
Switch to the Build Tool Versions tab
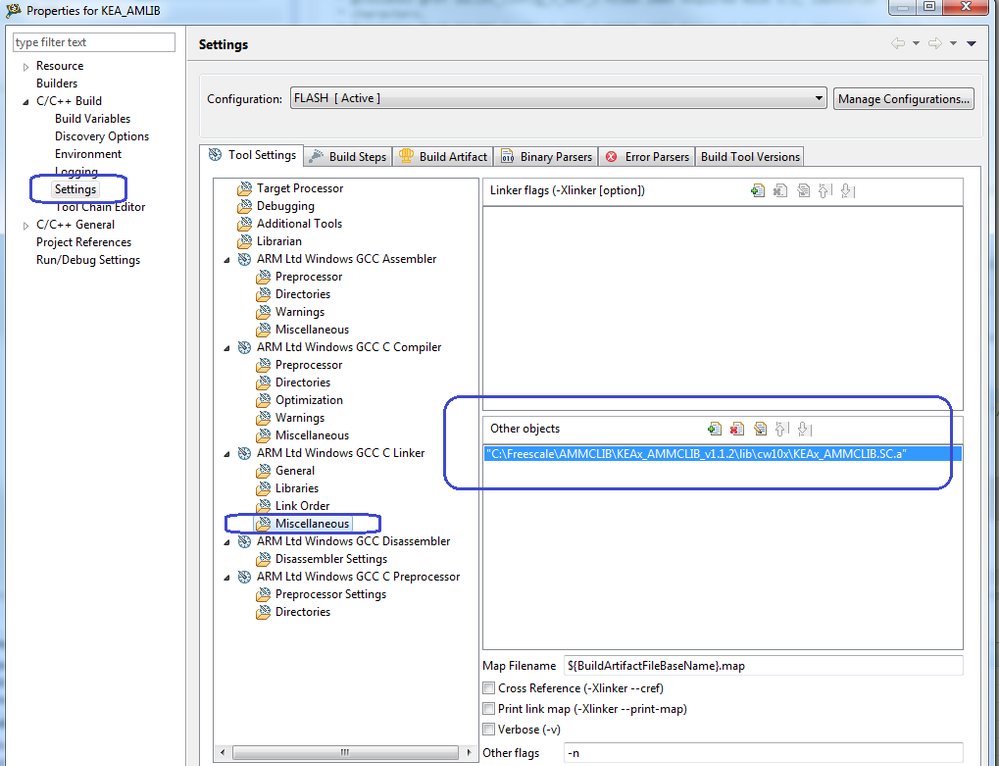pos(750,157)
